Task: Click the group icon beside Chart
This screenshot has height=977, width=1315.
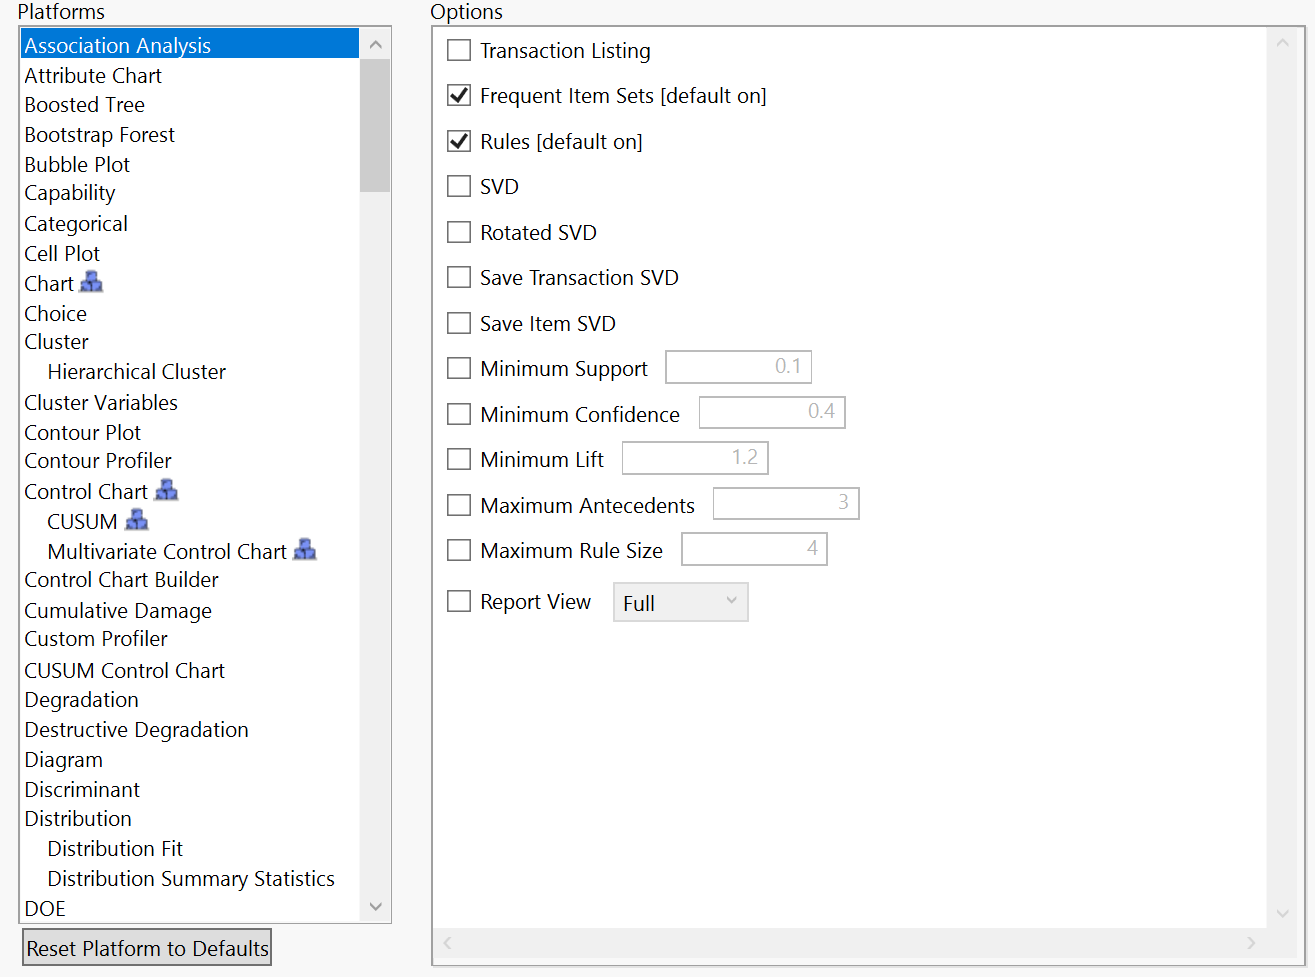Action: coord(92,282)
